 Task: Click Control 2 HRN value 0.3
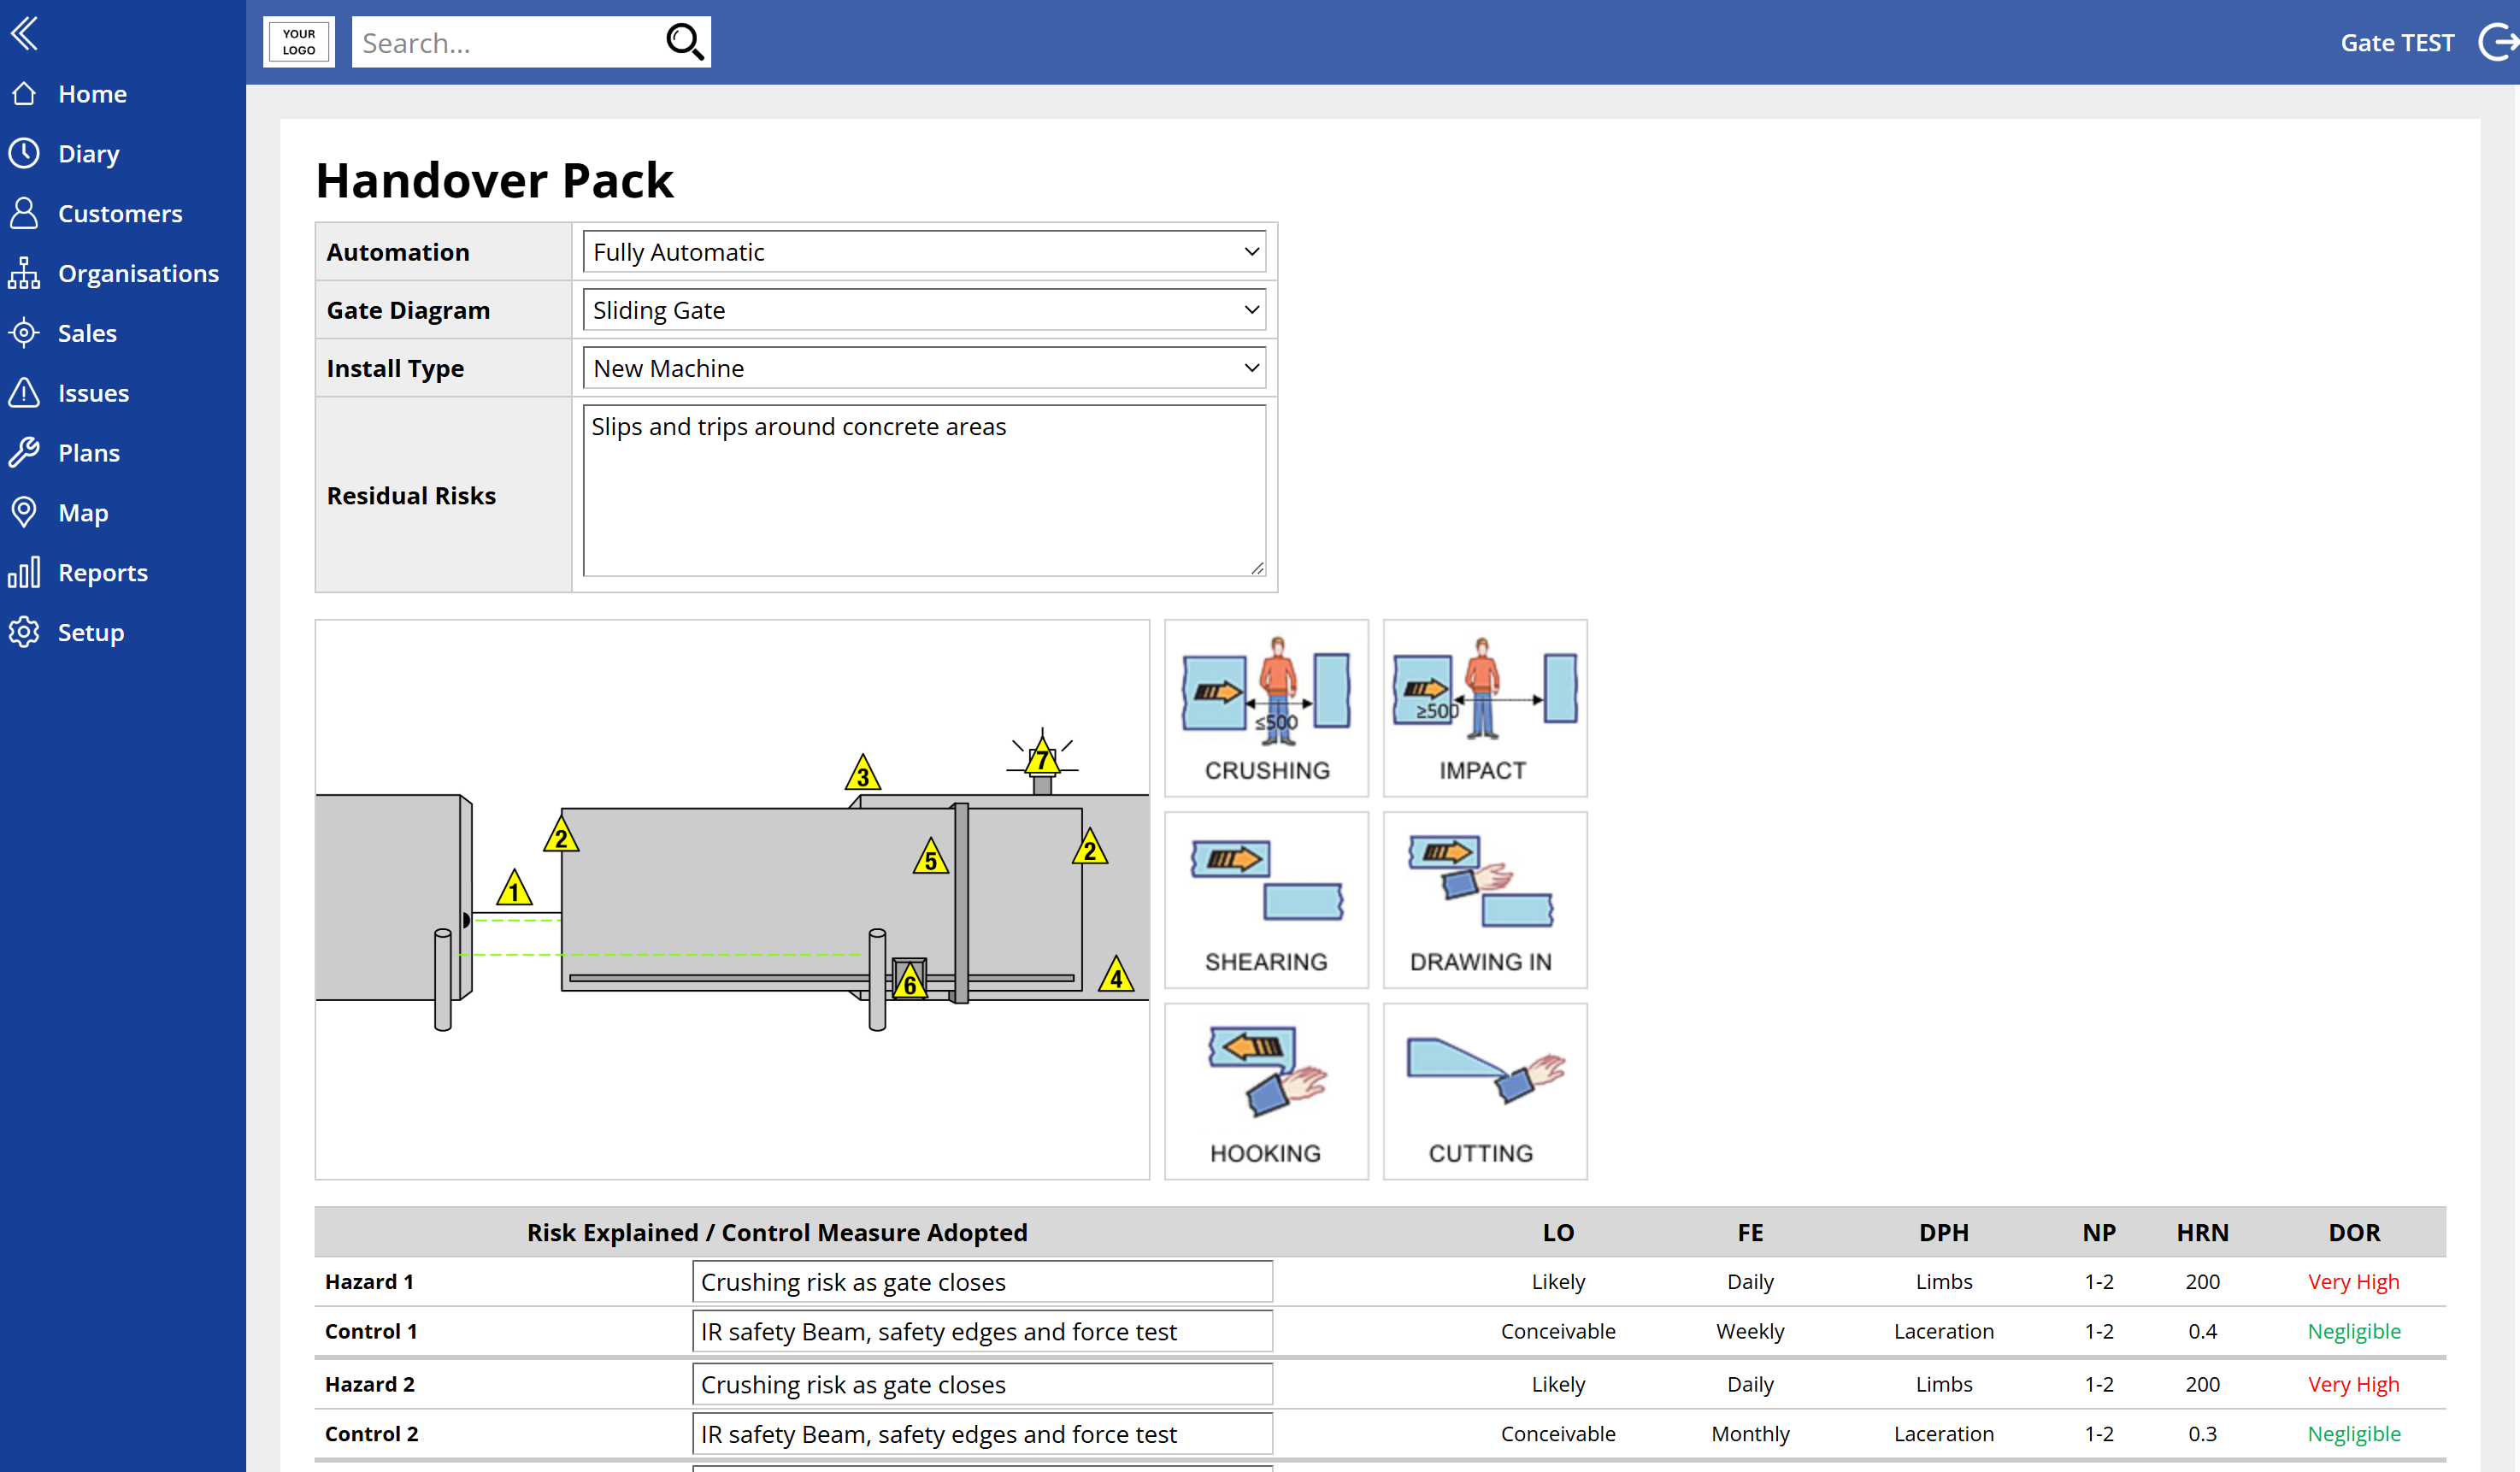(x=2202, y=1434)
